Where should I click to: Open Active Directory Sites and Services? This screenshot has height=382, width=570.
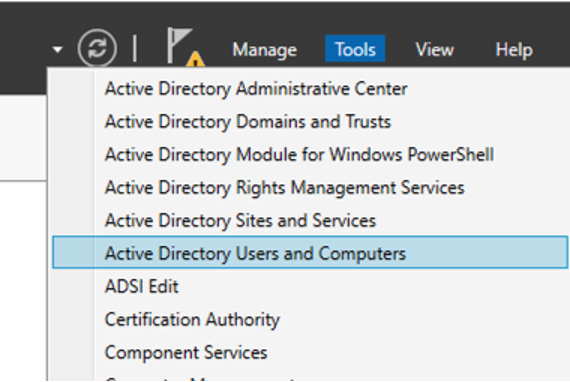coord(310,221)
